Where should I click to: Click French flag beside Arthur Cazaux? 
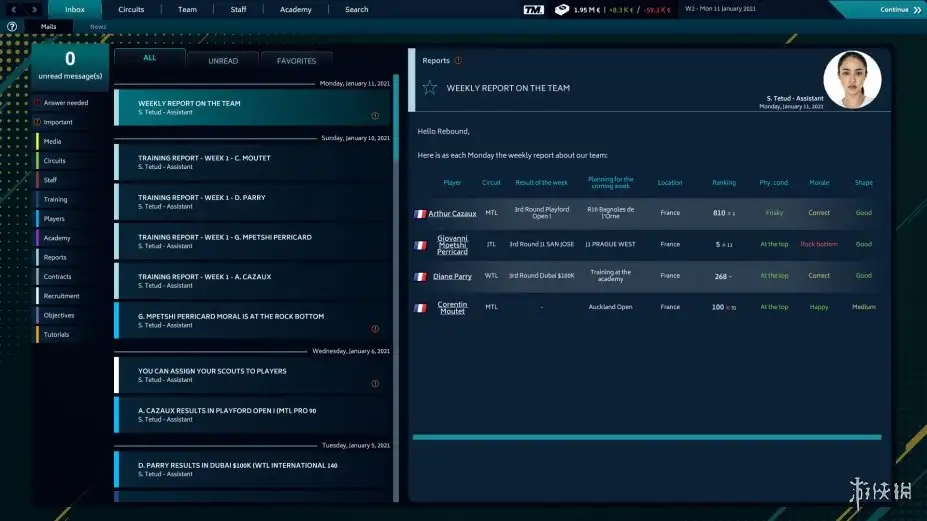pyautogui.click(x=420, y=213)
